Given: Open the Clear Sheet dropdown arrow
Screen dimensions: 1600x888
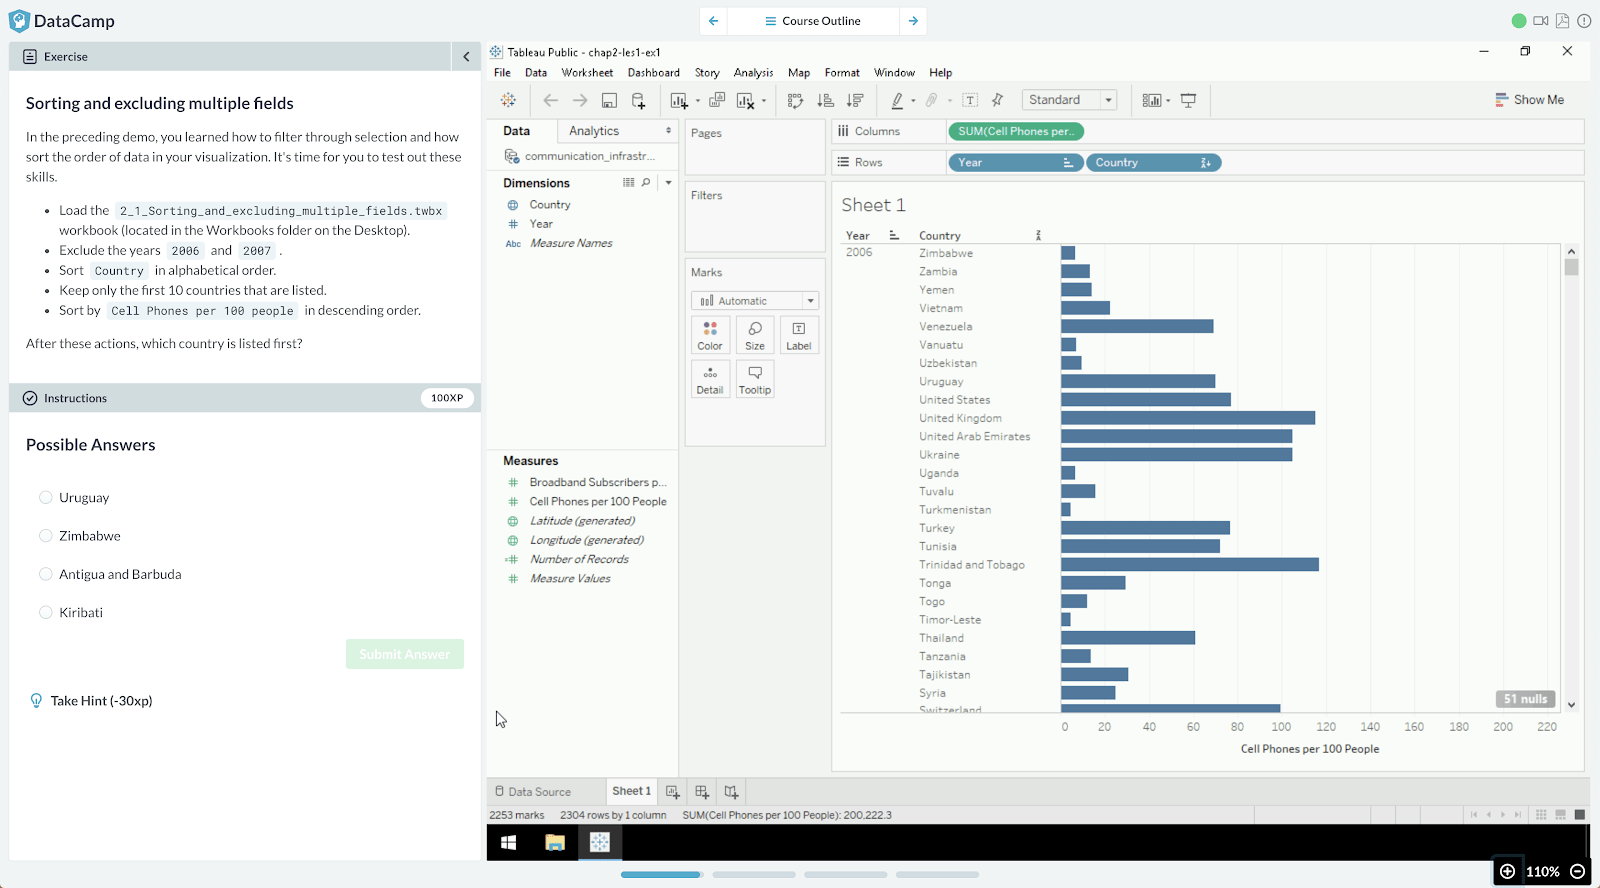Looking at the screenshot, I should tap(764, 101).
